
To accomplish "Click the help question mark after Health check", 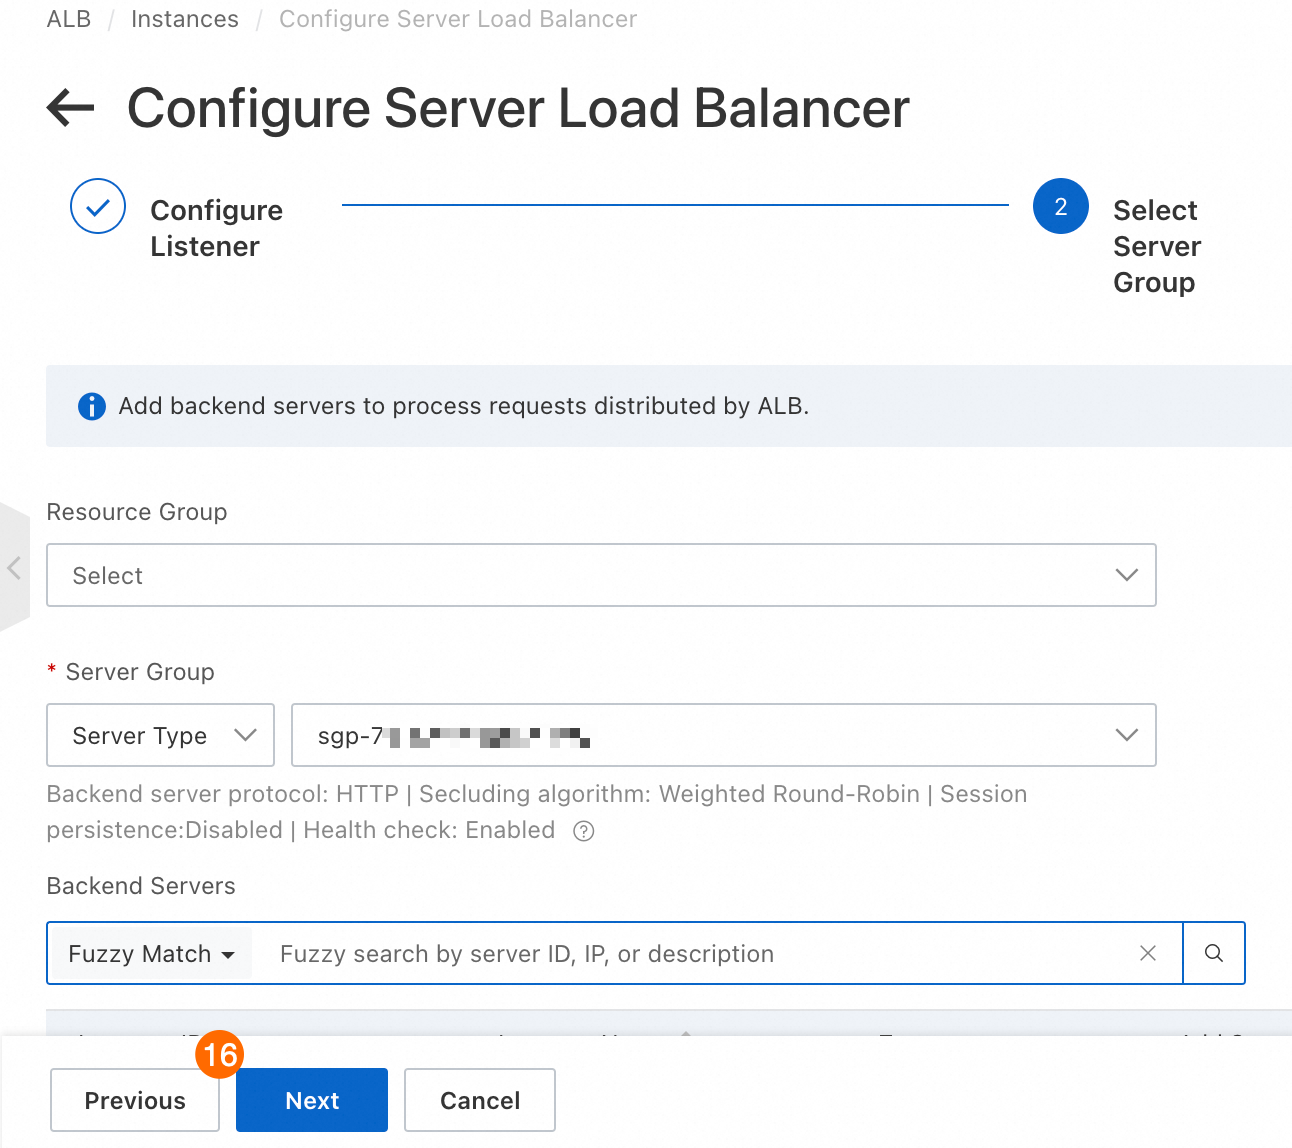I will click(x=584, y=831).
